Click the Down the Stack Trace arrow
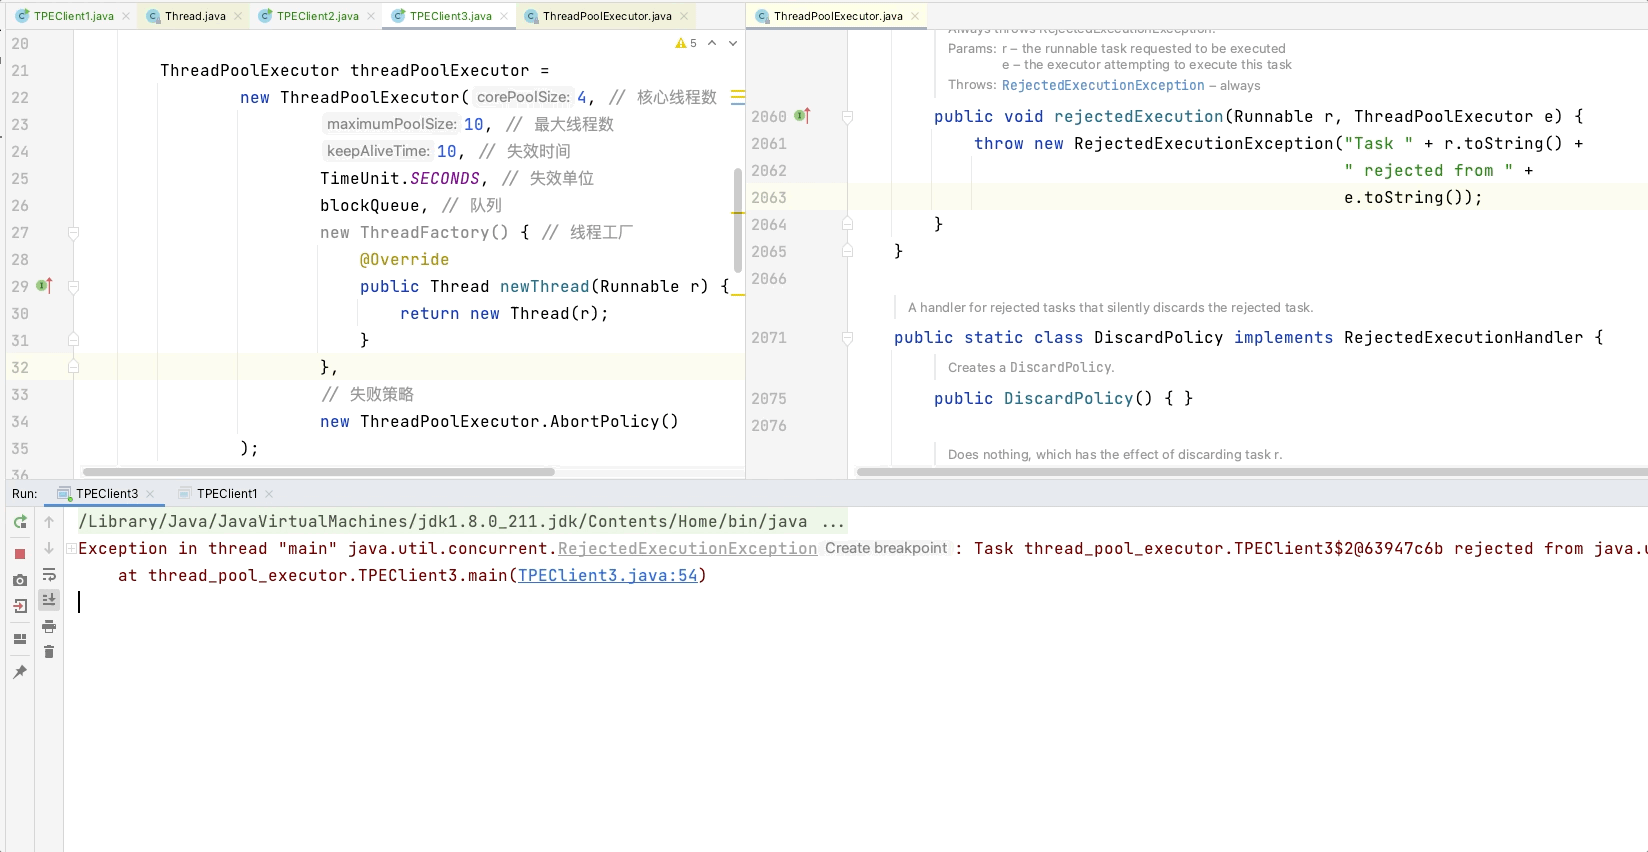 [x=49, y=548]
